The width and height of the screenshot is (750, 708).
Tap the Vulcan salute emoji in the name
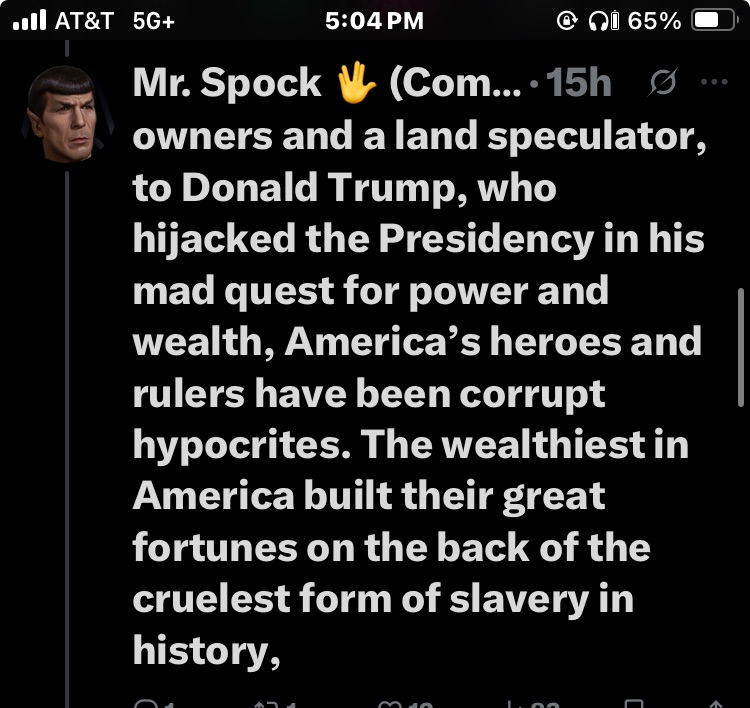[356, 84]
